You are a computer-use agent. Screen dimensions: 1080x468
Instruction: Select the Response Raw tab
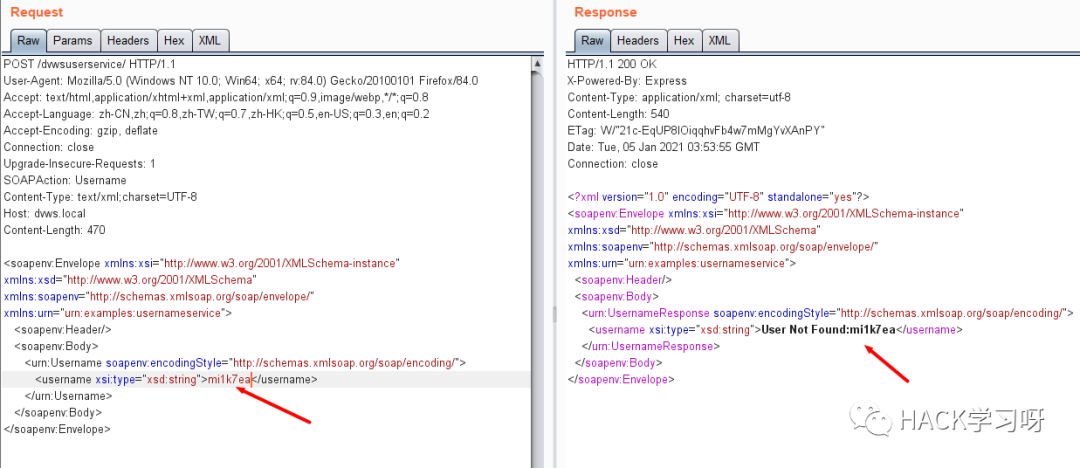pyautogui.click(x=592, y=41)
